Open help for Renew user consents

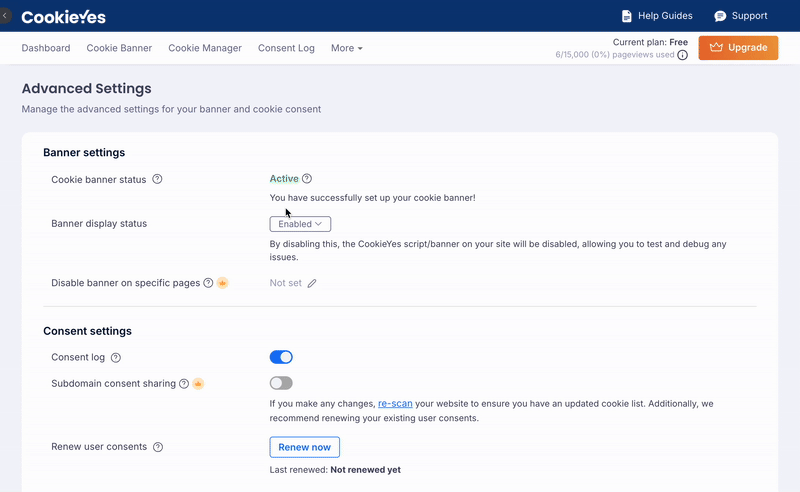158,447
